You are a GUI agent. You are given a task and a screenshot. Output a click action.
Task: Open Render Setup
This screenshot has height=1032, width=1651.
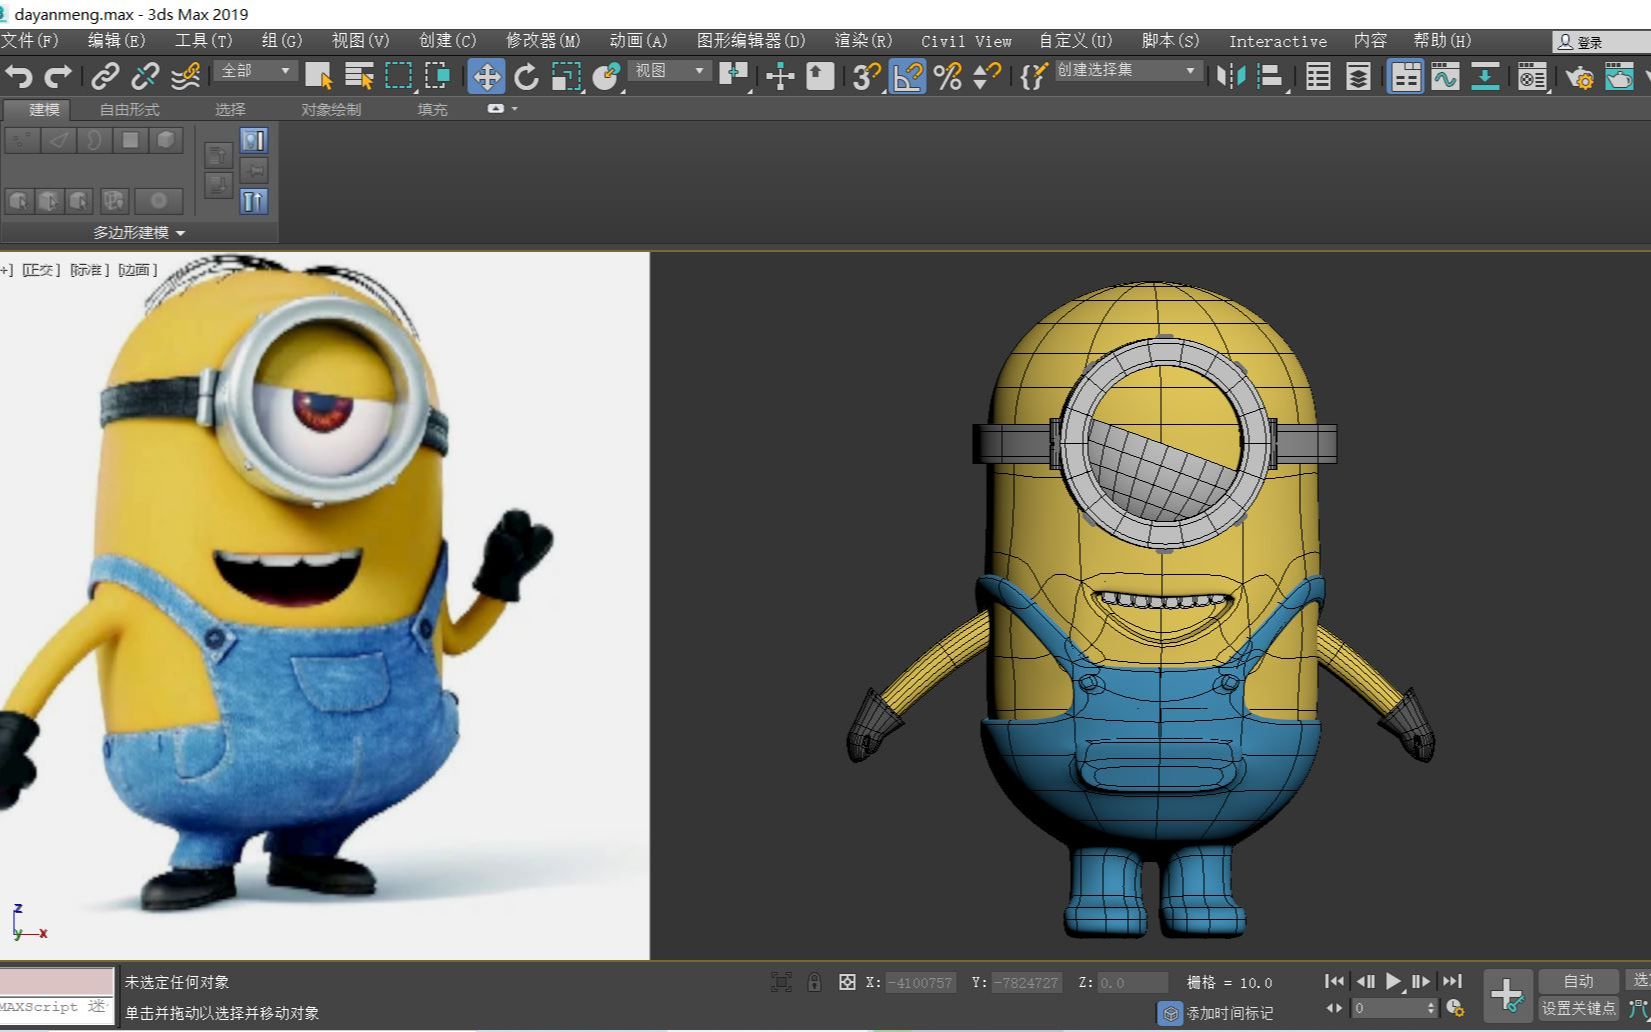click(x=1579, y=76)
